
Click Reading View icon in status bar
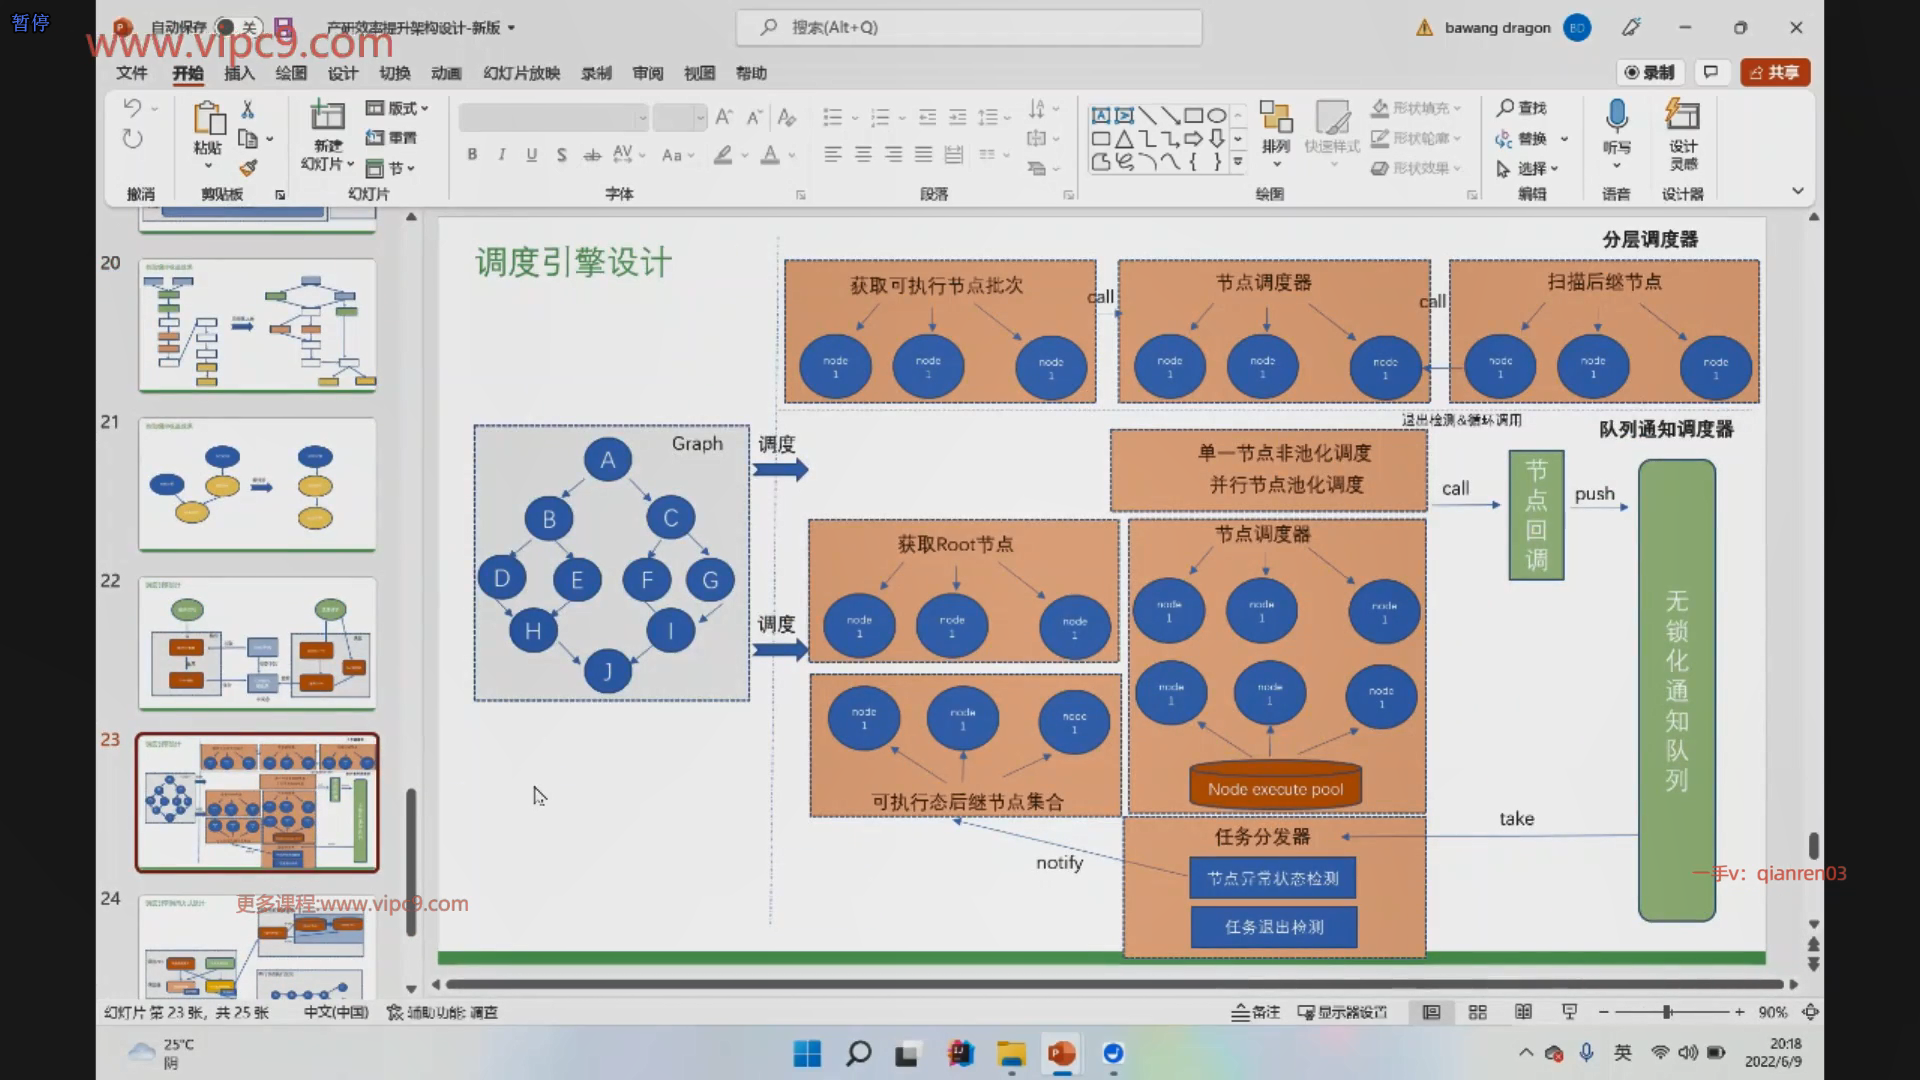click(1523, 1012)
